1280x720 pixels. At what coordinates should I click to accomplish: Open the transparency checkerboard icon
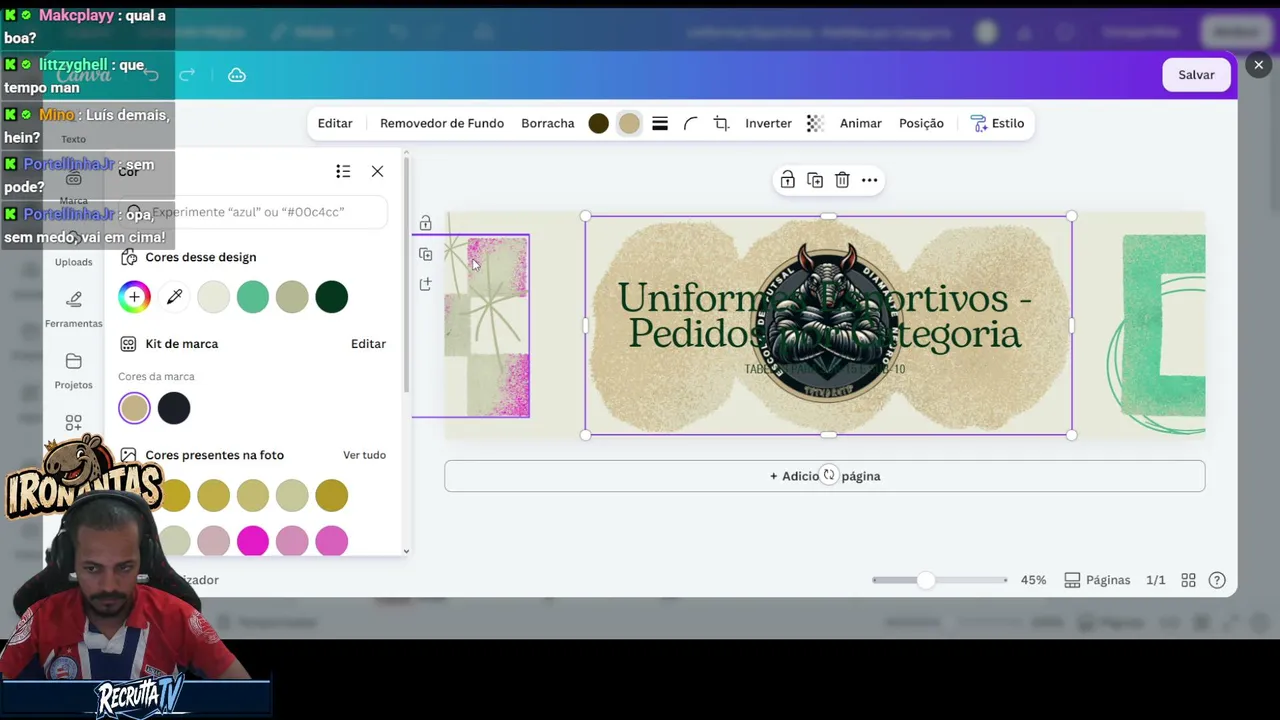815,123
